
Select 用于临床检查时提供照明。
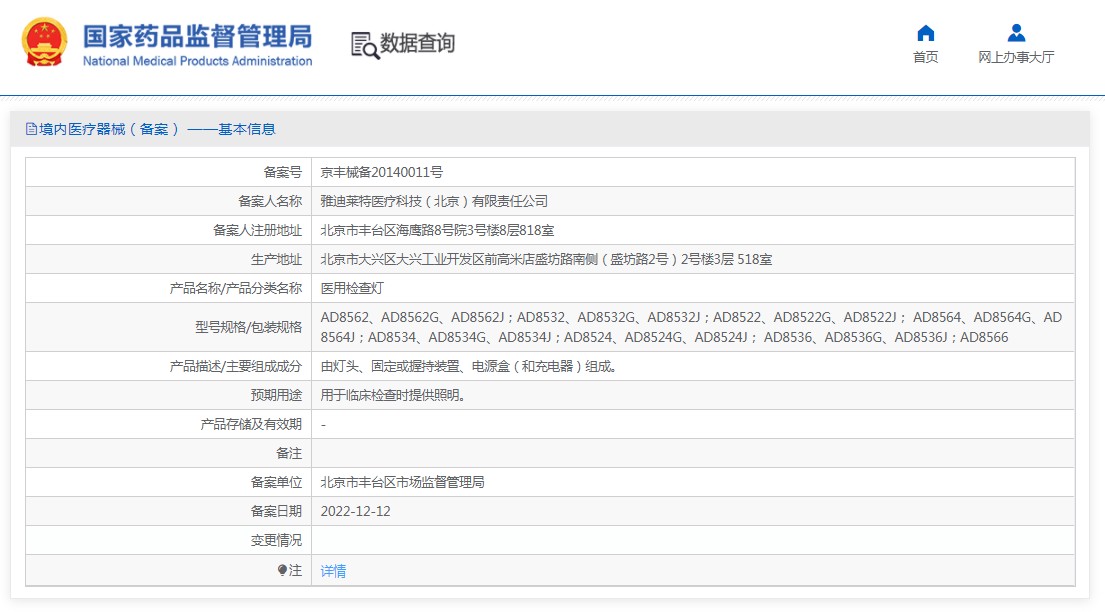pyautogui.click(x=394, y=396)
